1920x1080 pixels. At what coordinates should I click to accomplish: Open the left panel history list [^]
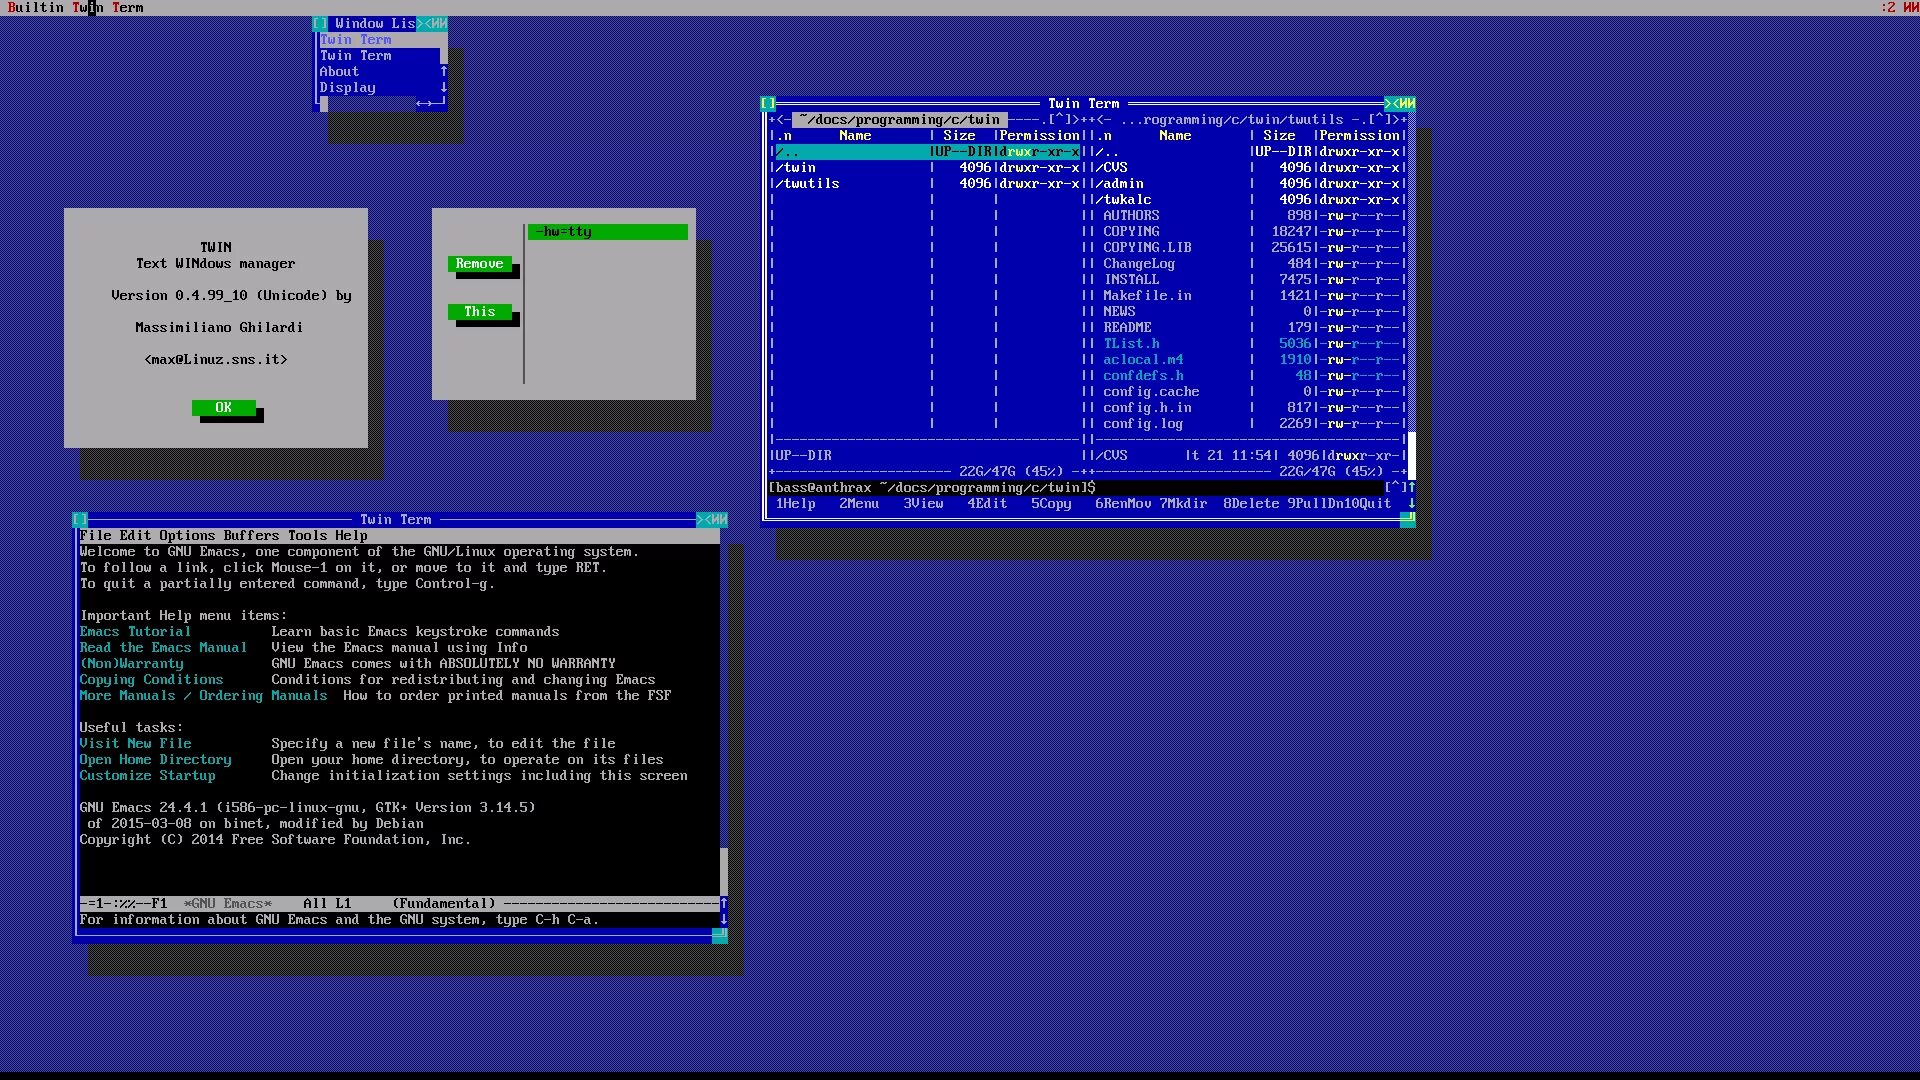tap(1060, 119)
